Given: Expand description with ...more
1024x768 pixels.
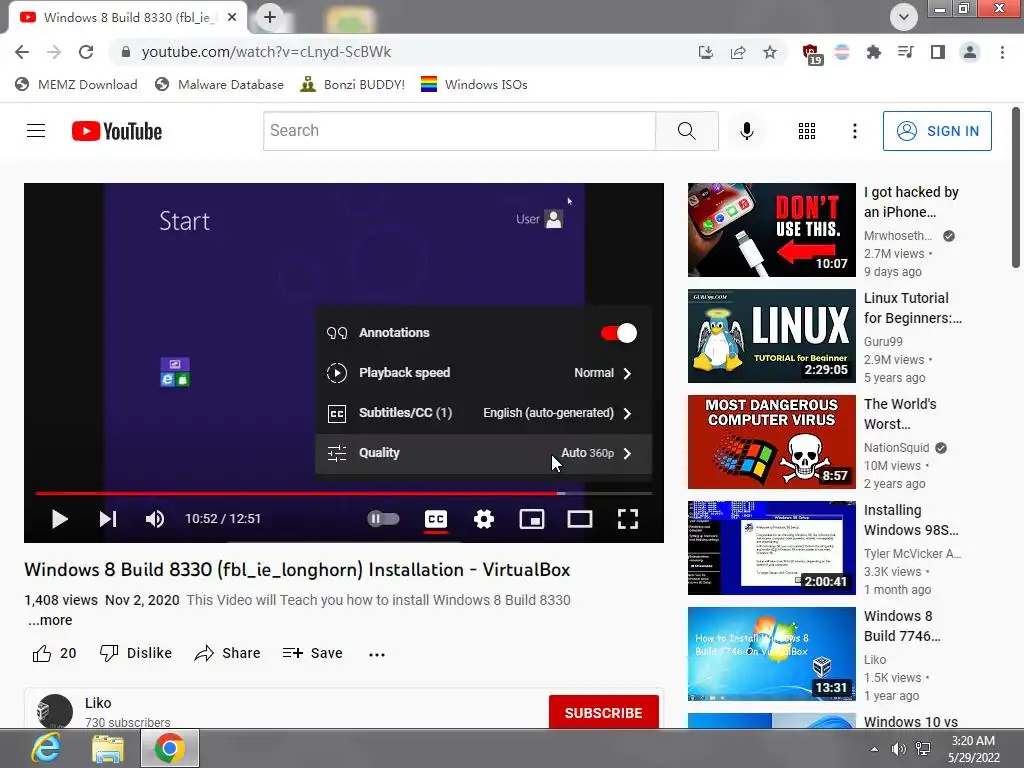Looking at the screenshot, I should pos(50,620).
